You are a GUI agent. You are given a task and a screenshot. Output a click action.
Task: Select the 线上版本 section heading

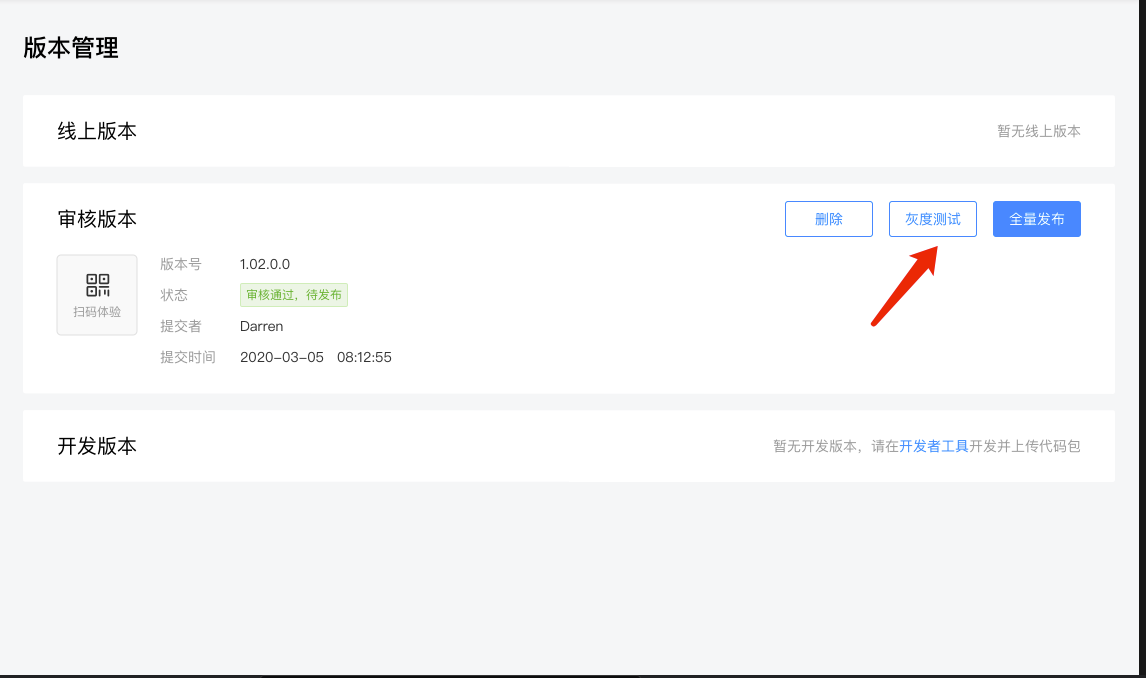coord(97,131)
